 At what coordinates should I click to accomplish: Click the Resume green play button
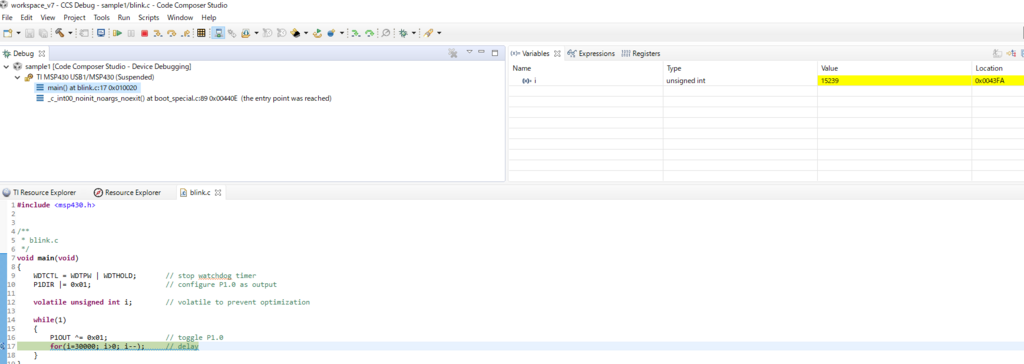click(118, 33)
